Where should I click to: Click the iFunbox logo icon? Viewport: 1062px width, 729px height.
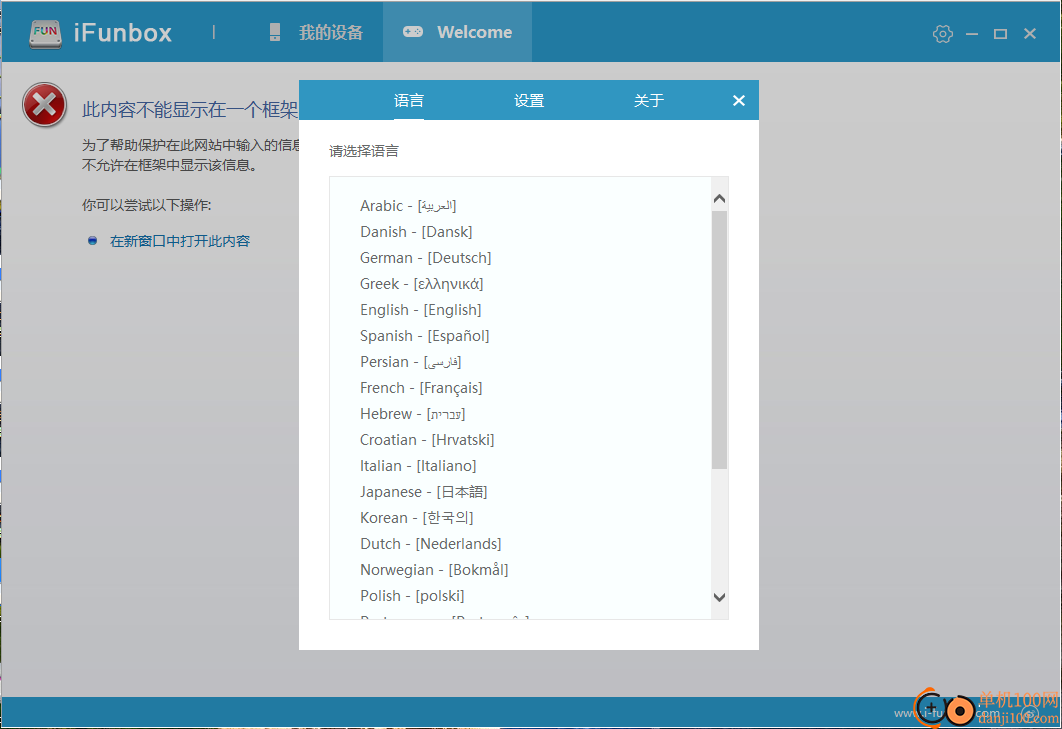45,33
